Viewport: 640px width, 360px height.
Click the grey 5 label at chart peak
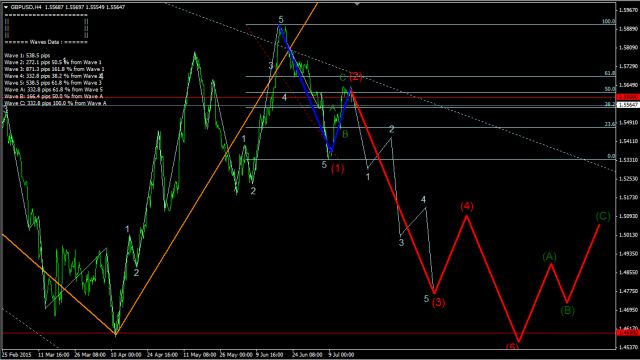coord(281,20)
